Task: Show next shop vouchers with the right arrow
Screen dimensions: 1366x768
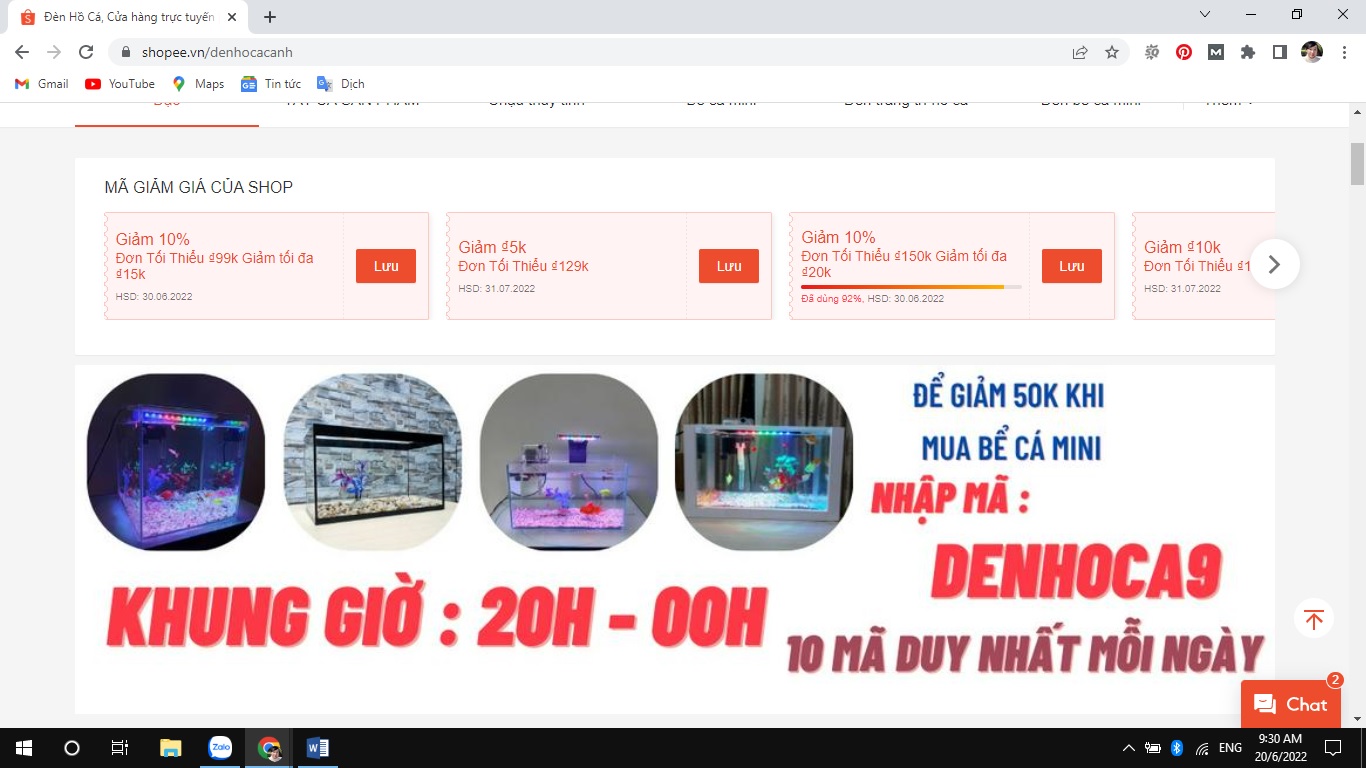Action: pos(1274,265)
